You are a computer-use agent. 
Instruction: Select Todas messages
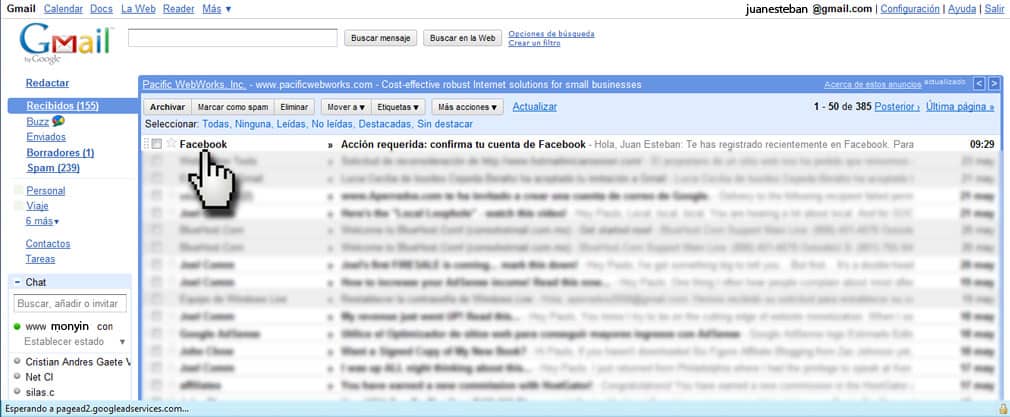[215, 124]
